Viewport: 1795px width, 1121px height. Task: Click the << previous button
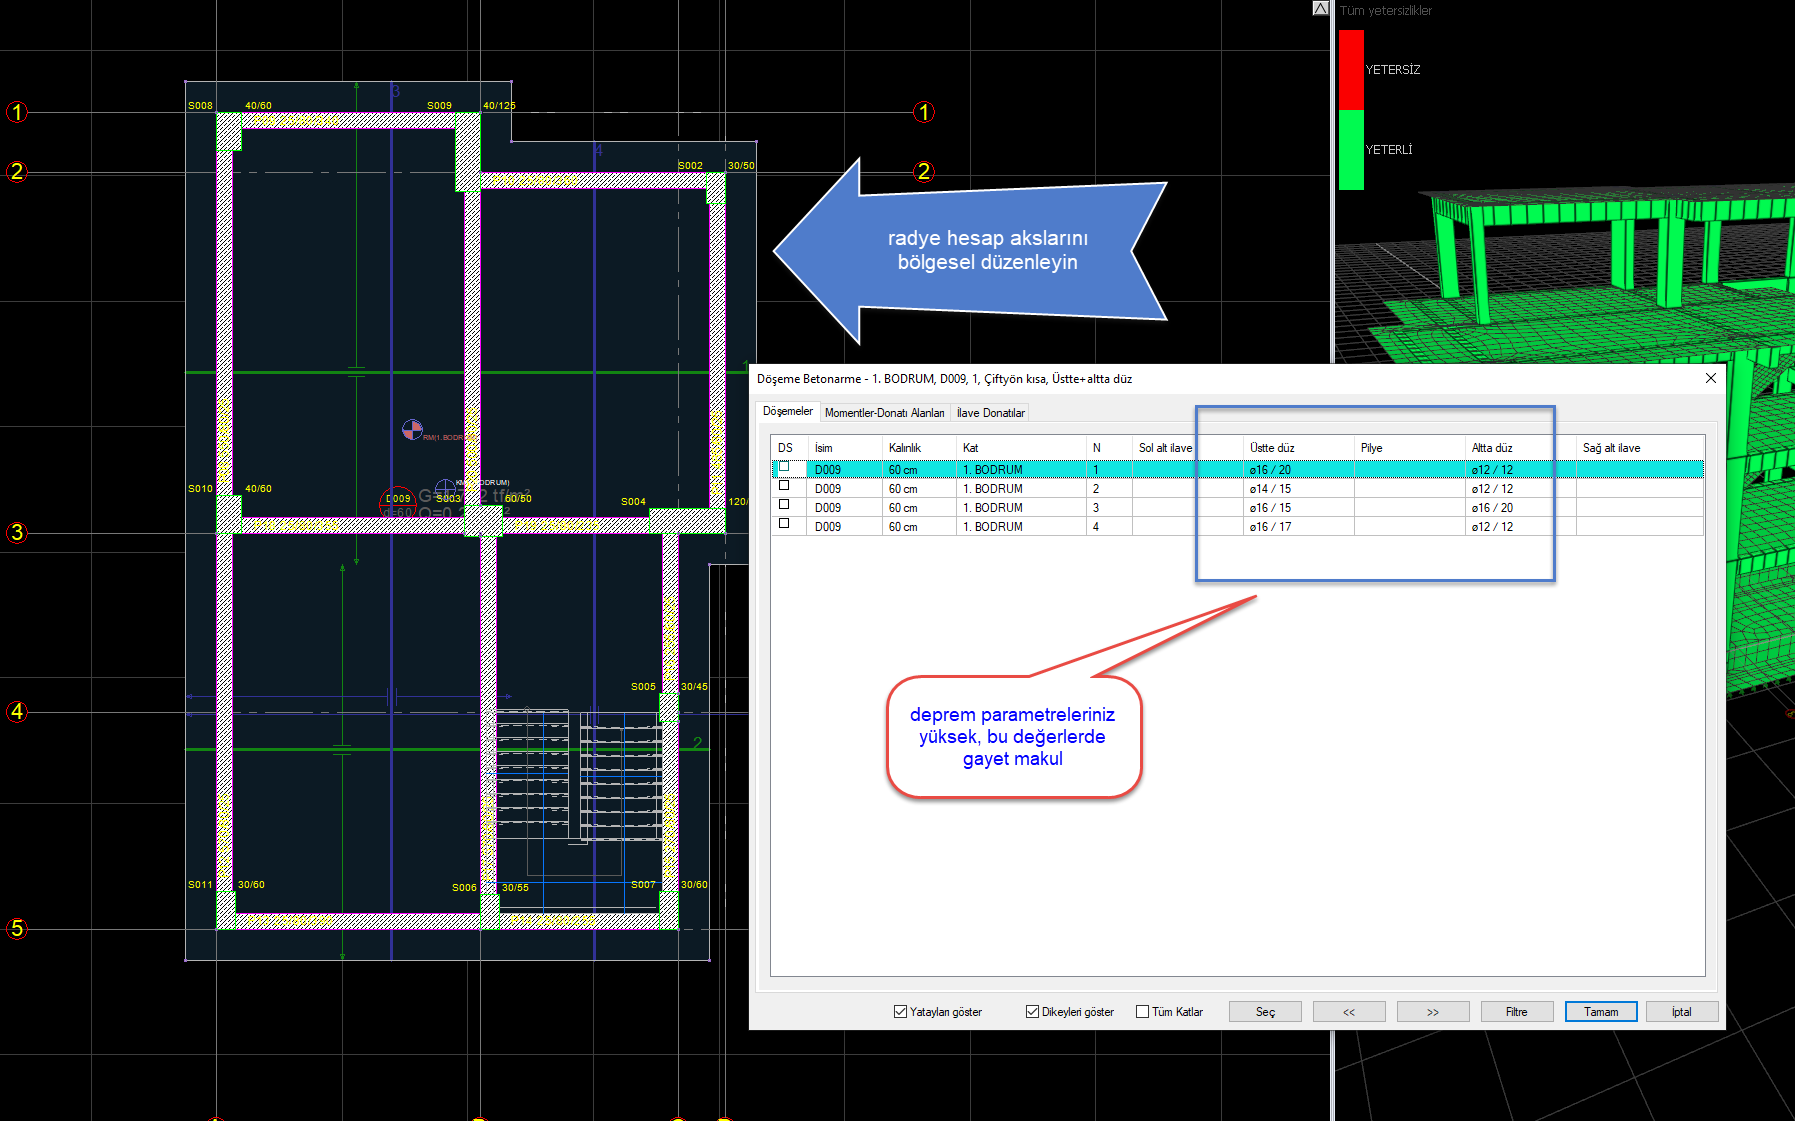(x=1349, y=1012)
